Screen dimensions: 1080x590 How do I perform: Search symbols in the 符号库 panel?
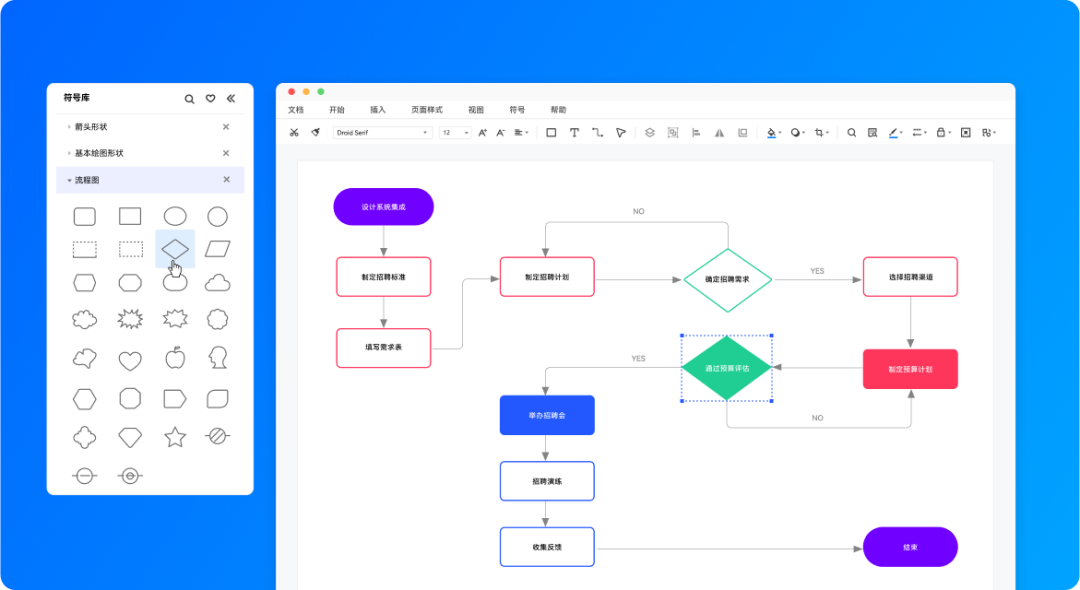pyautogui.click(x=189, y=99)
